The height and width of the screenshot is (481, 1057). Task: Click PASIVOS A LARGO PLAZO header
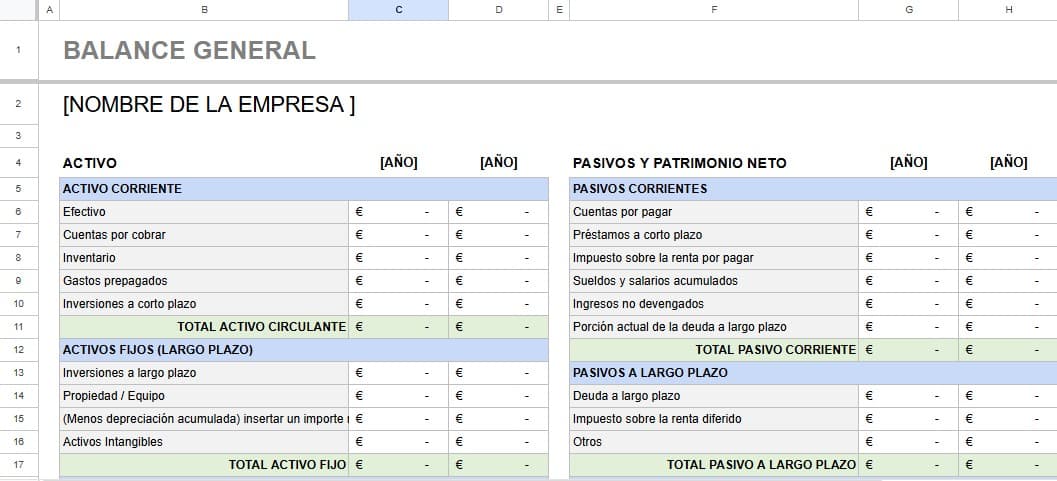click(813, 373)
